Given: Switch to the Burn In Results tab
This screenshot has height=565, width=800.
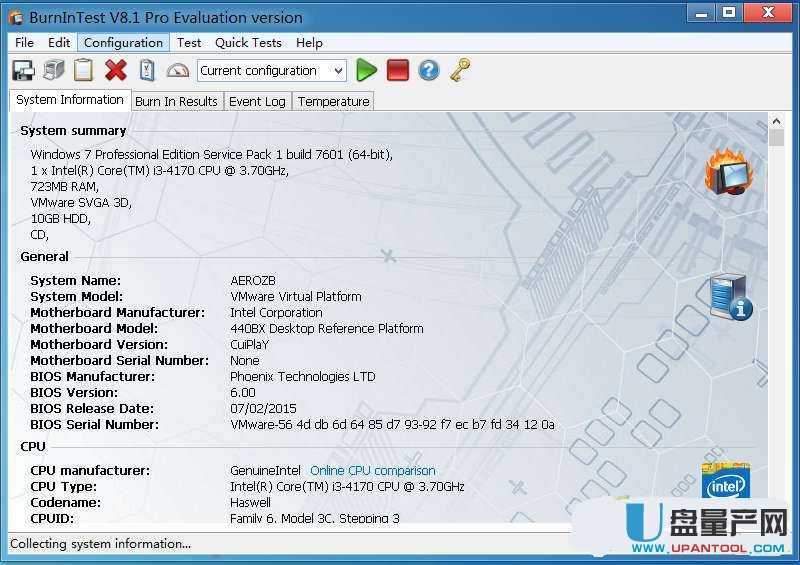Looking at the screenshot, I should [176, 101].
